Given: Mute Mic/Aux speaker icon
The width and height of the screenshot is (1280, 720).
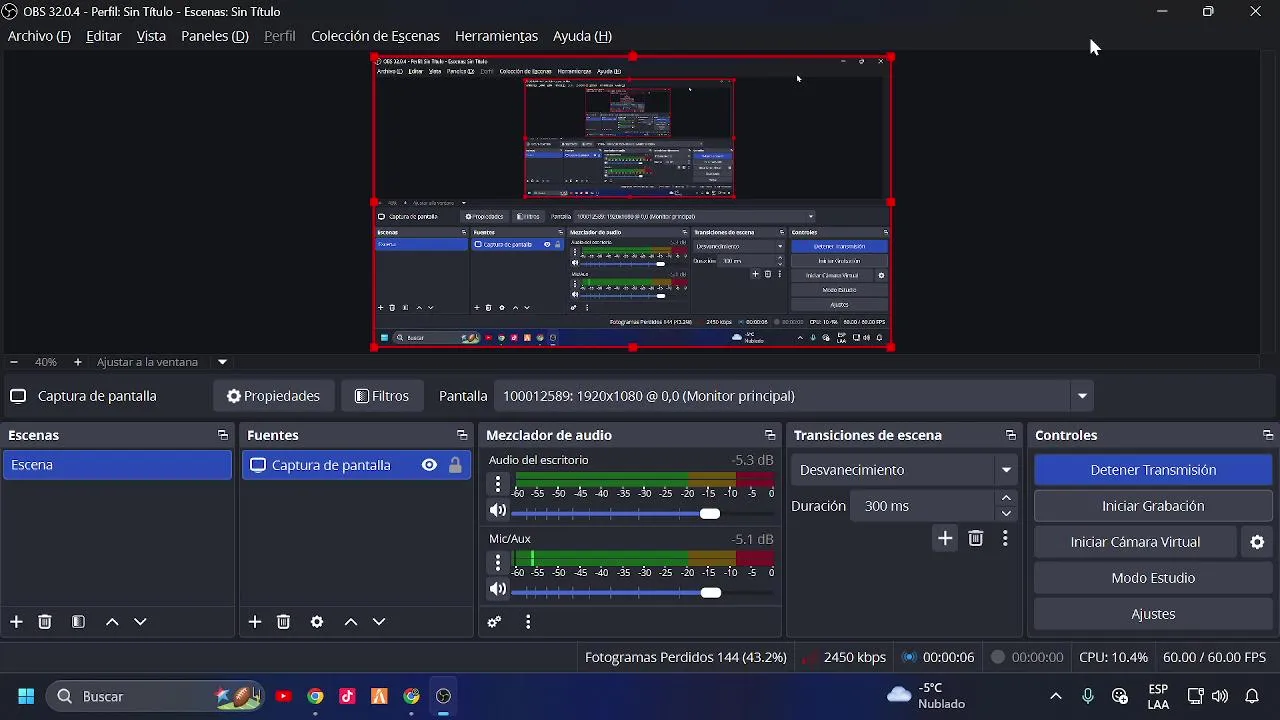Looking at the screenshot, I should pos(498,589).
